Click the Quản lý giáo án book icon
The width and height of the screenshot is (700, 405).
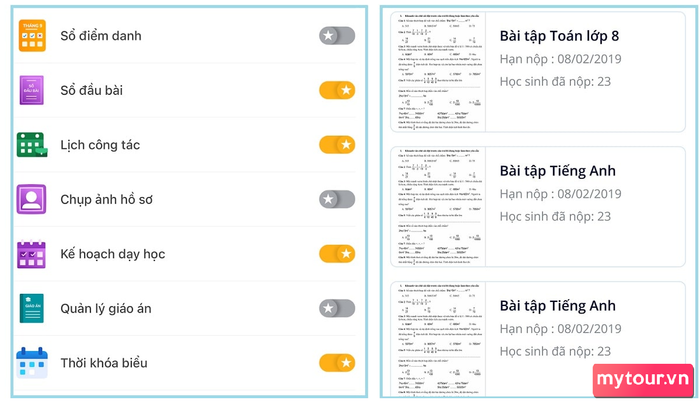pos(32,308)
